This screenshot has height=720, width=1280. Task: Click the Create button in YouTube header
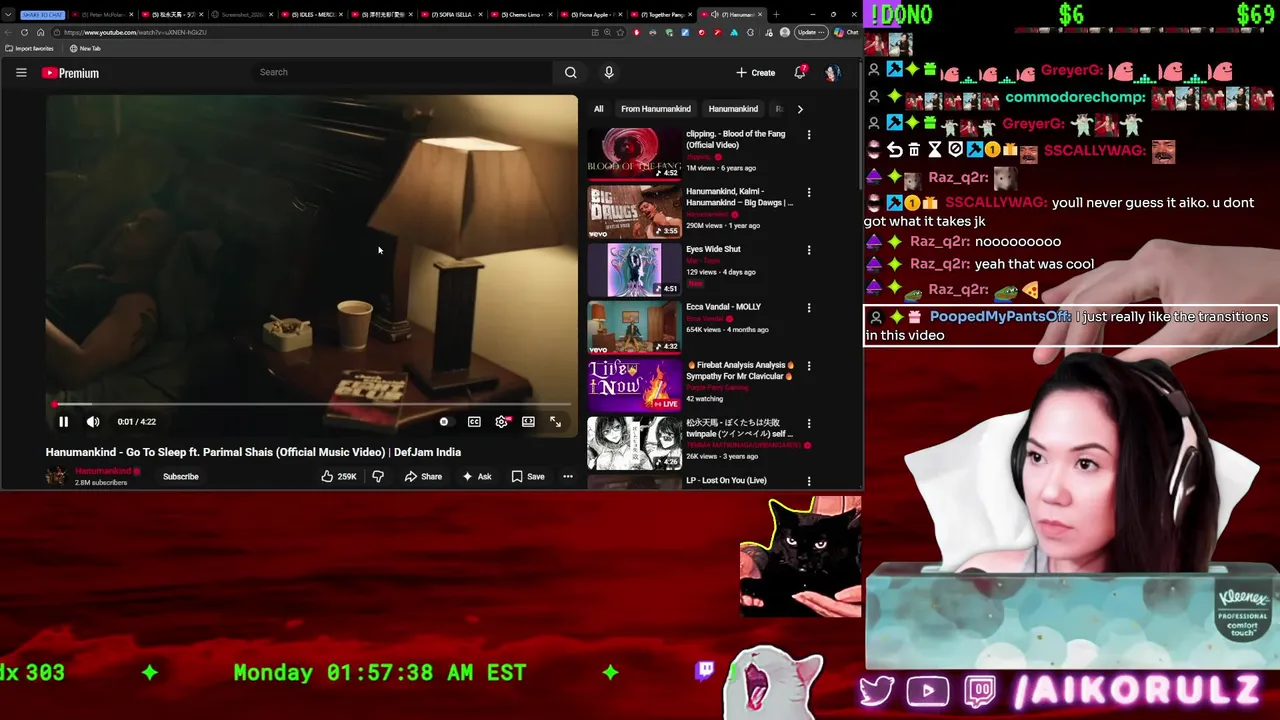click(756, 72)
